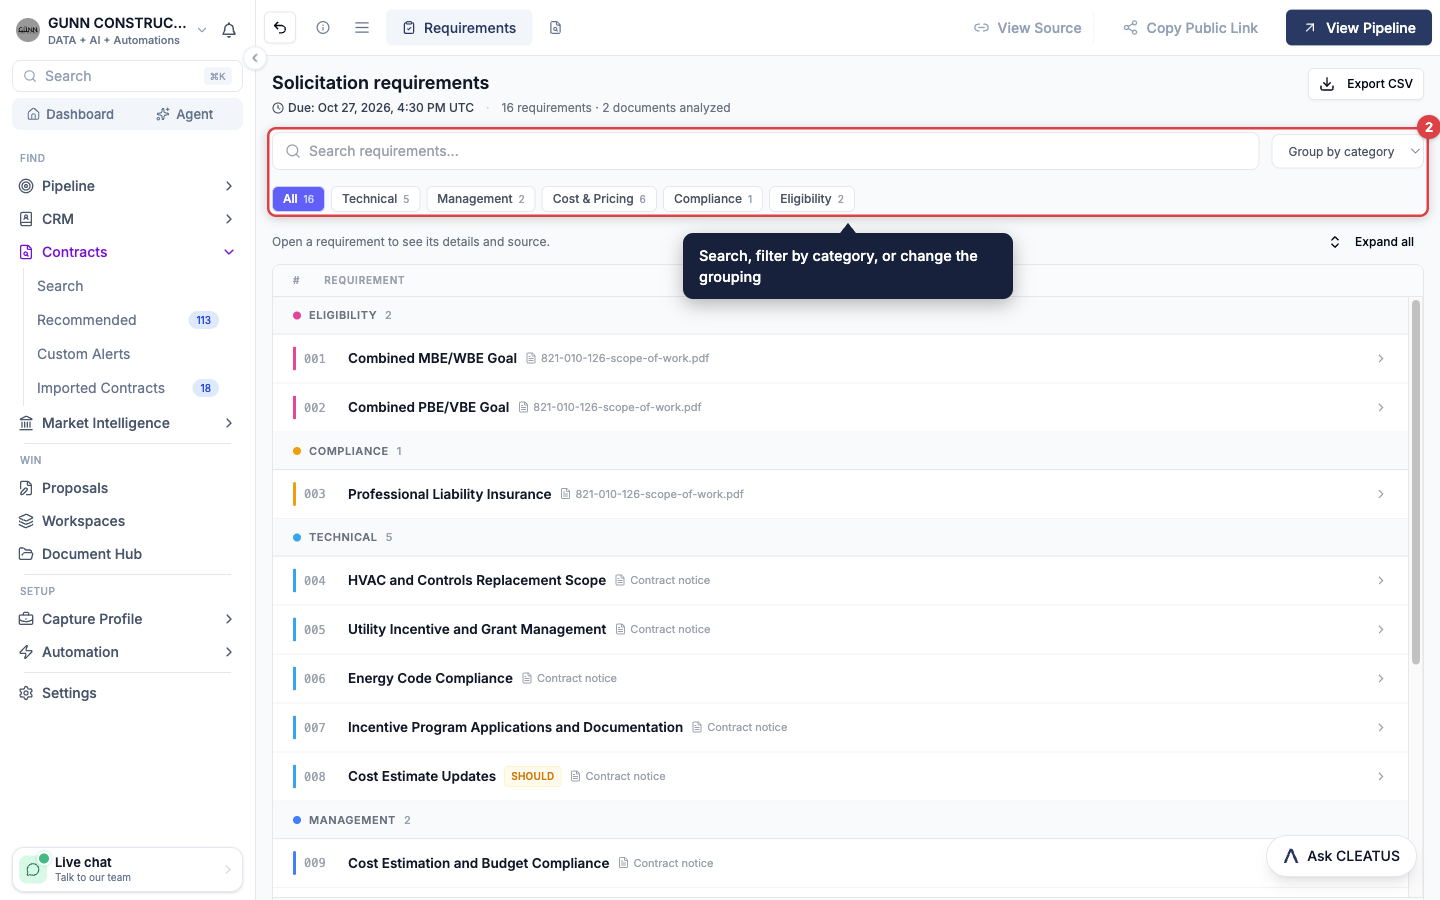Switch to the Requirements tab
Screen dimensions: 1440x900
point(459,28)
